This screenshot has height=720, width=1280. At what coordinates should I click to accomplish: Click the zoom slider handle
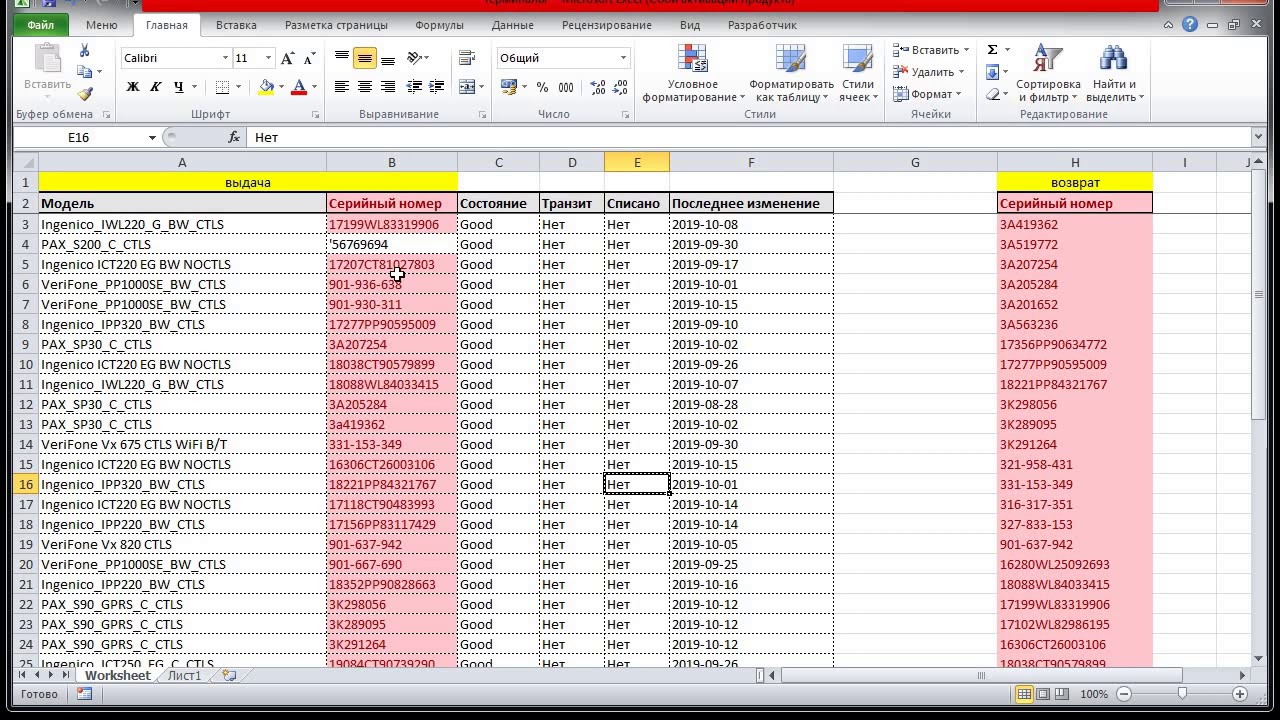coord(1182,694)
